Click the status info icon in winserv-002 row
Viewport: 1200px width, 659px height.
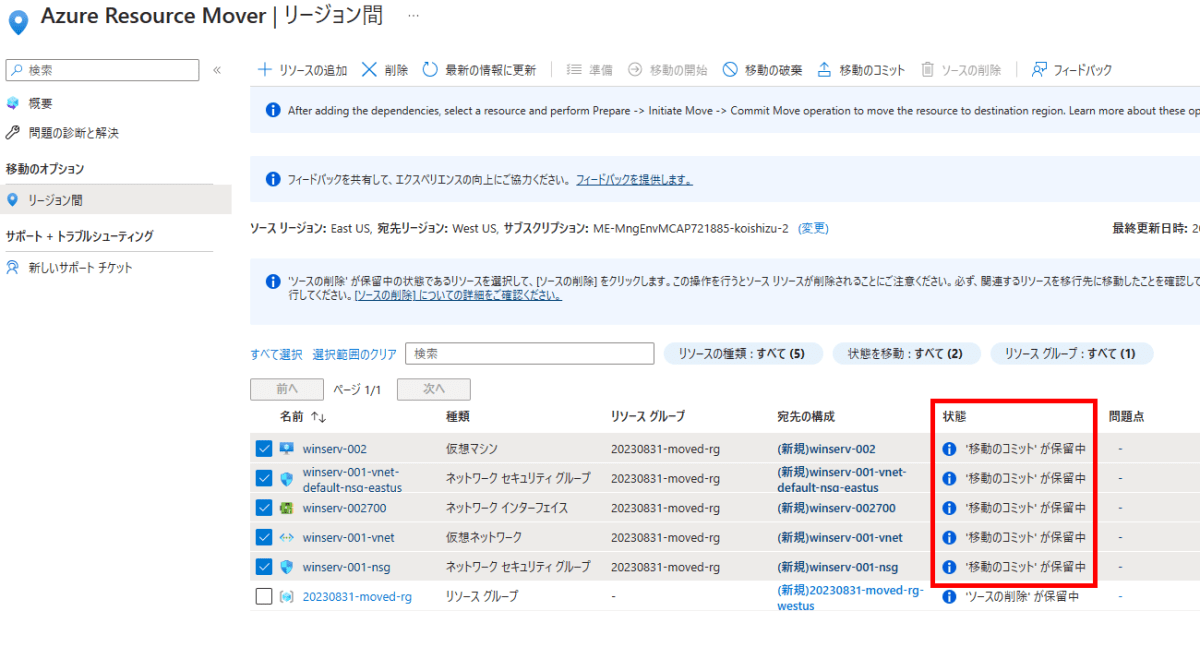pyautogui.click(x=950, y=449)
